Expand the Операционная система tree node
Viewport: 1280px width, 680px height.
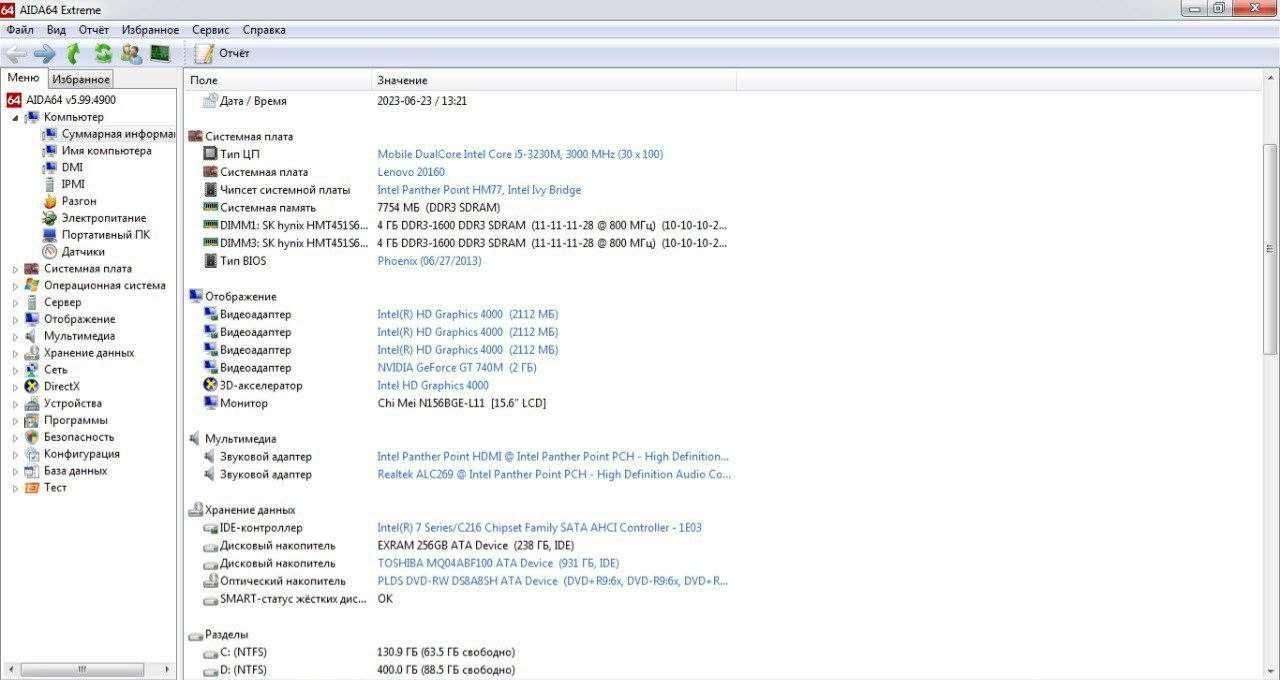click(15, 286)
